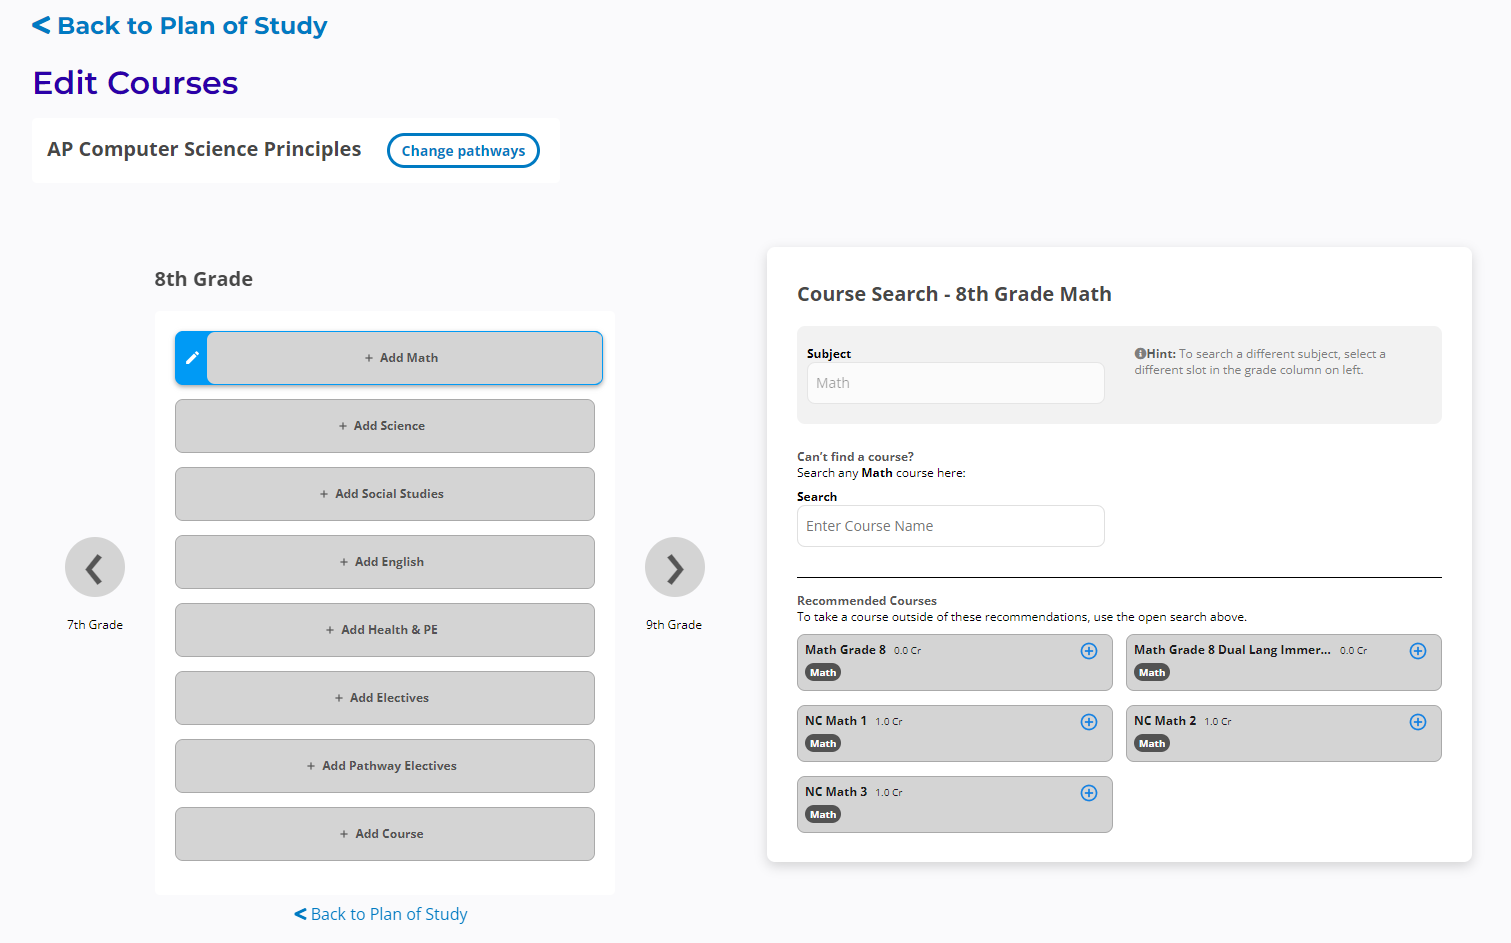The width and height of the screenshot is (1511, 943).
Task: Click the Change pathways button
Action: pyautogui.click(x=463, y=151)
